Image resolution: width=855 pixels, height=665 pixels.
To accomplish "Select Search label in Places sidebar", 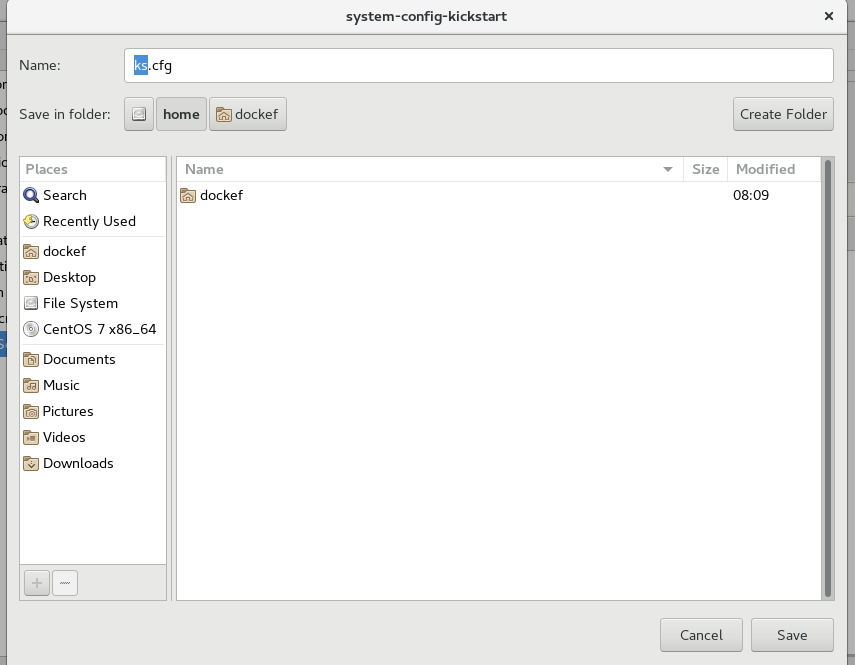I will tap(65, 195).
